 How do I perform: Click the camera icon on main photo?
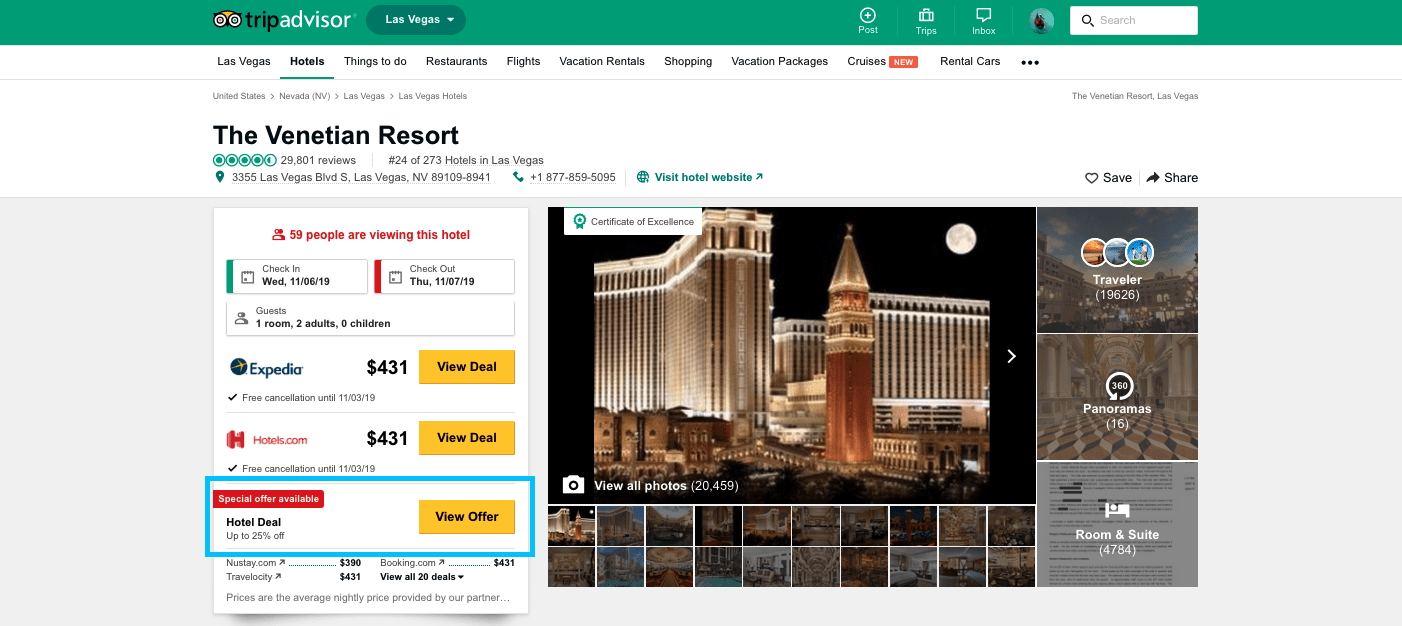(x=573, y=485)
